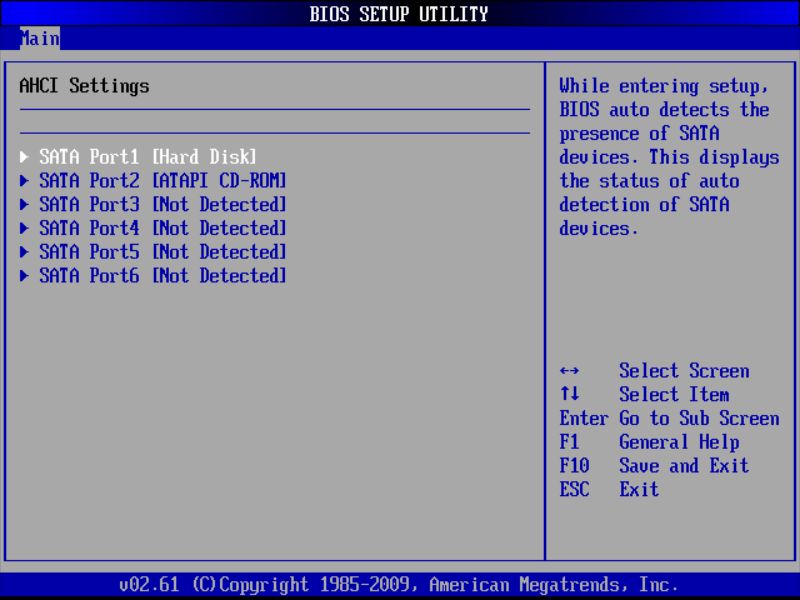800x600 pixels.
Task: Click the 'Select Item' help text
Action: click(674, 394)
